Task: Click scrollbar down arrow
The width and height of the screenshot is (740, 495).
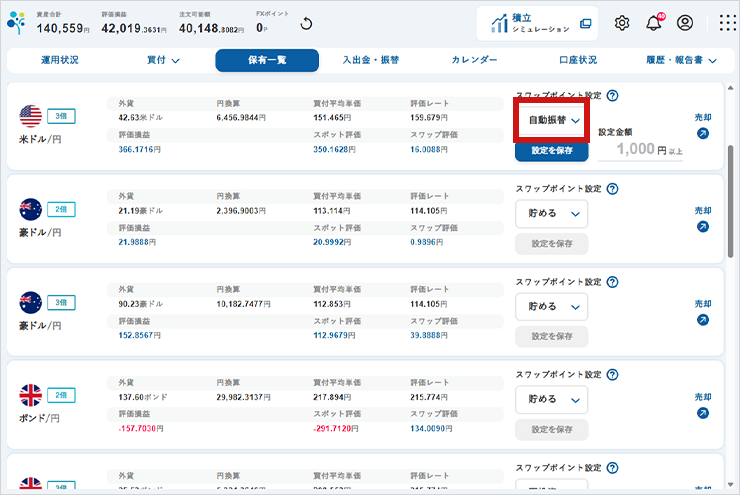Action: [x=731, y=485]
